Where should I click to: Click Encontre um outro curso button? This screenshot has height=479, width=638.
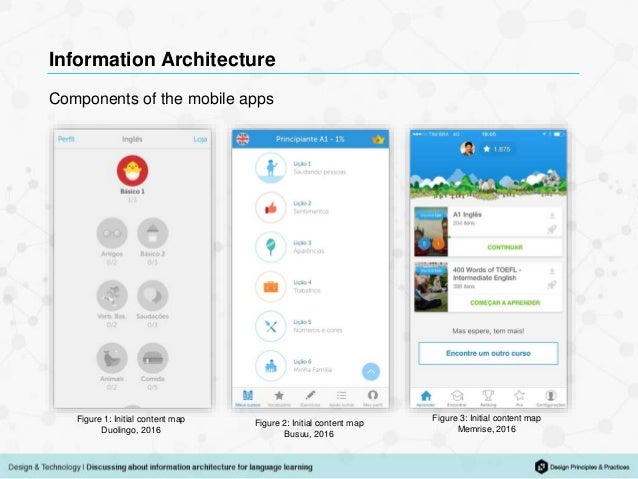click(488, 353)
